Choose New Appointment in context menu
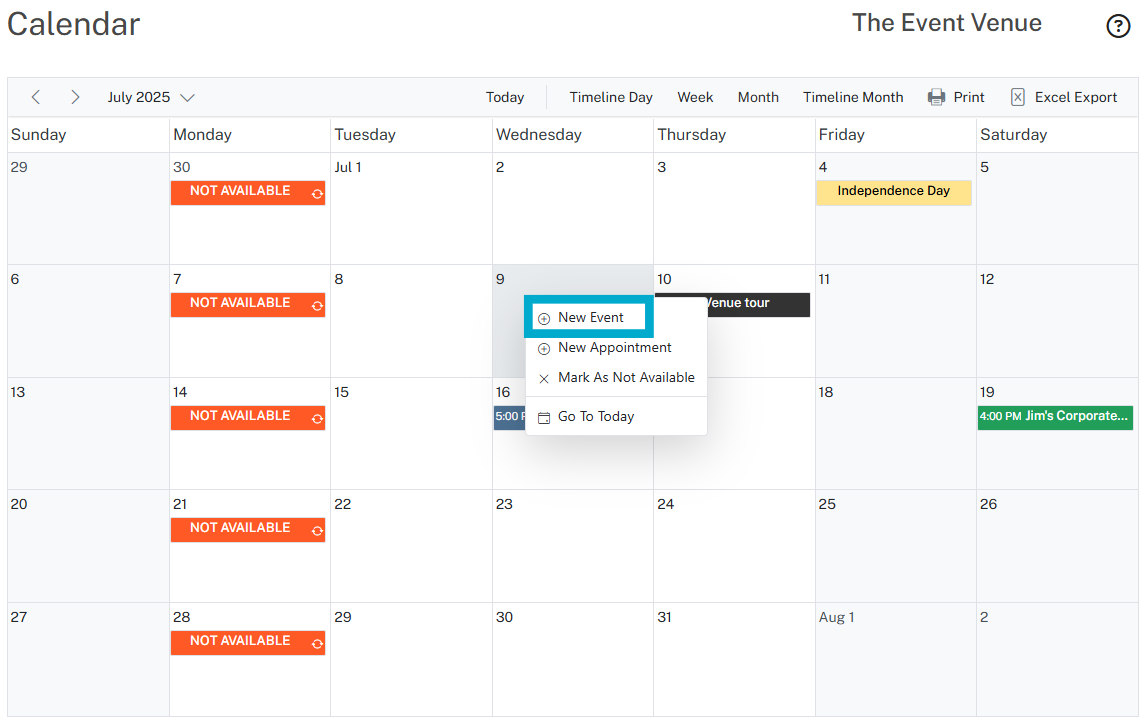This screenshot has height=722, width=1147. tap(614, 348)
